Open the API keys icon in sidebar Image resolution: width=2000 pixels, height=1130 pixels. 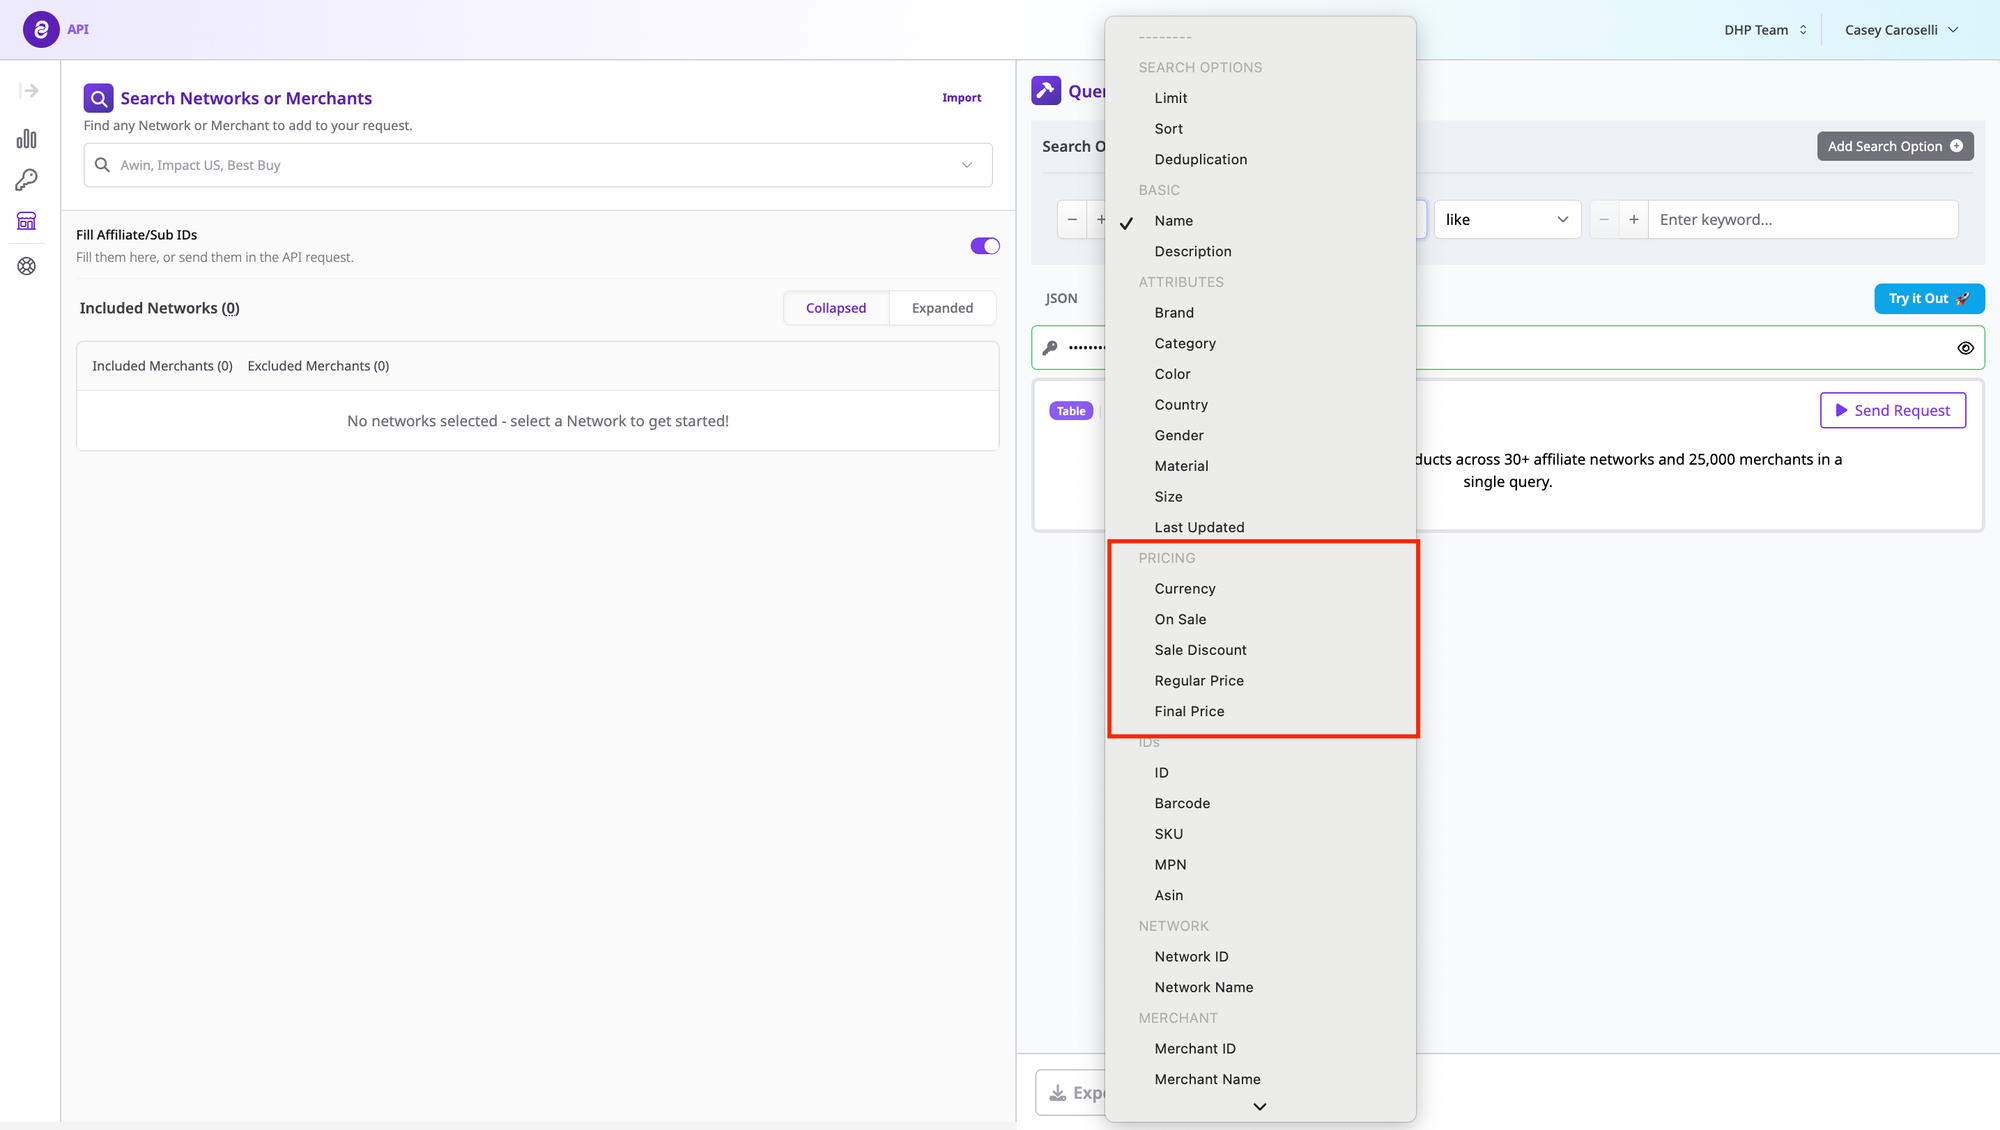click(27, 180)
